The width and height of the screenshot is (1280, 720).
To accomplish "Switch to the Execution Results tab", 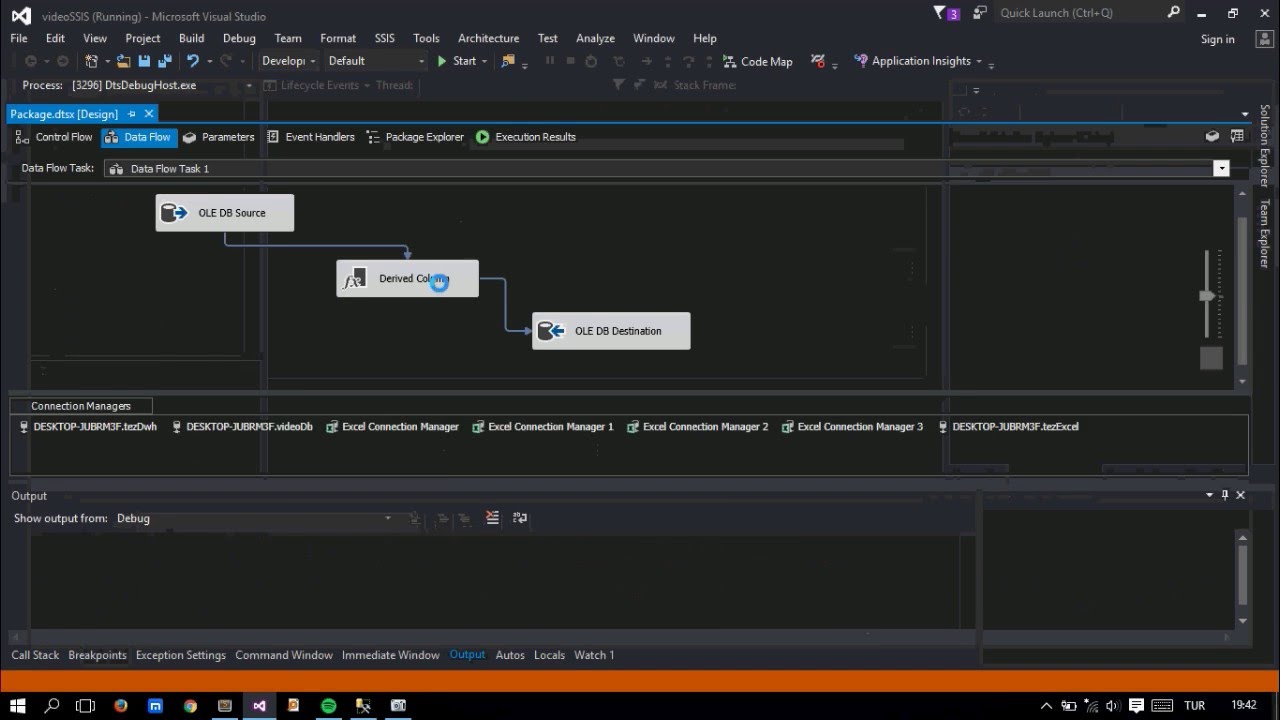I will coord(526,137).
